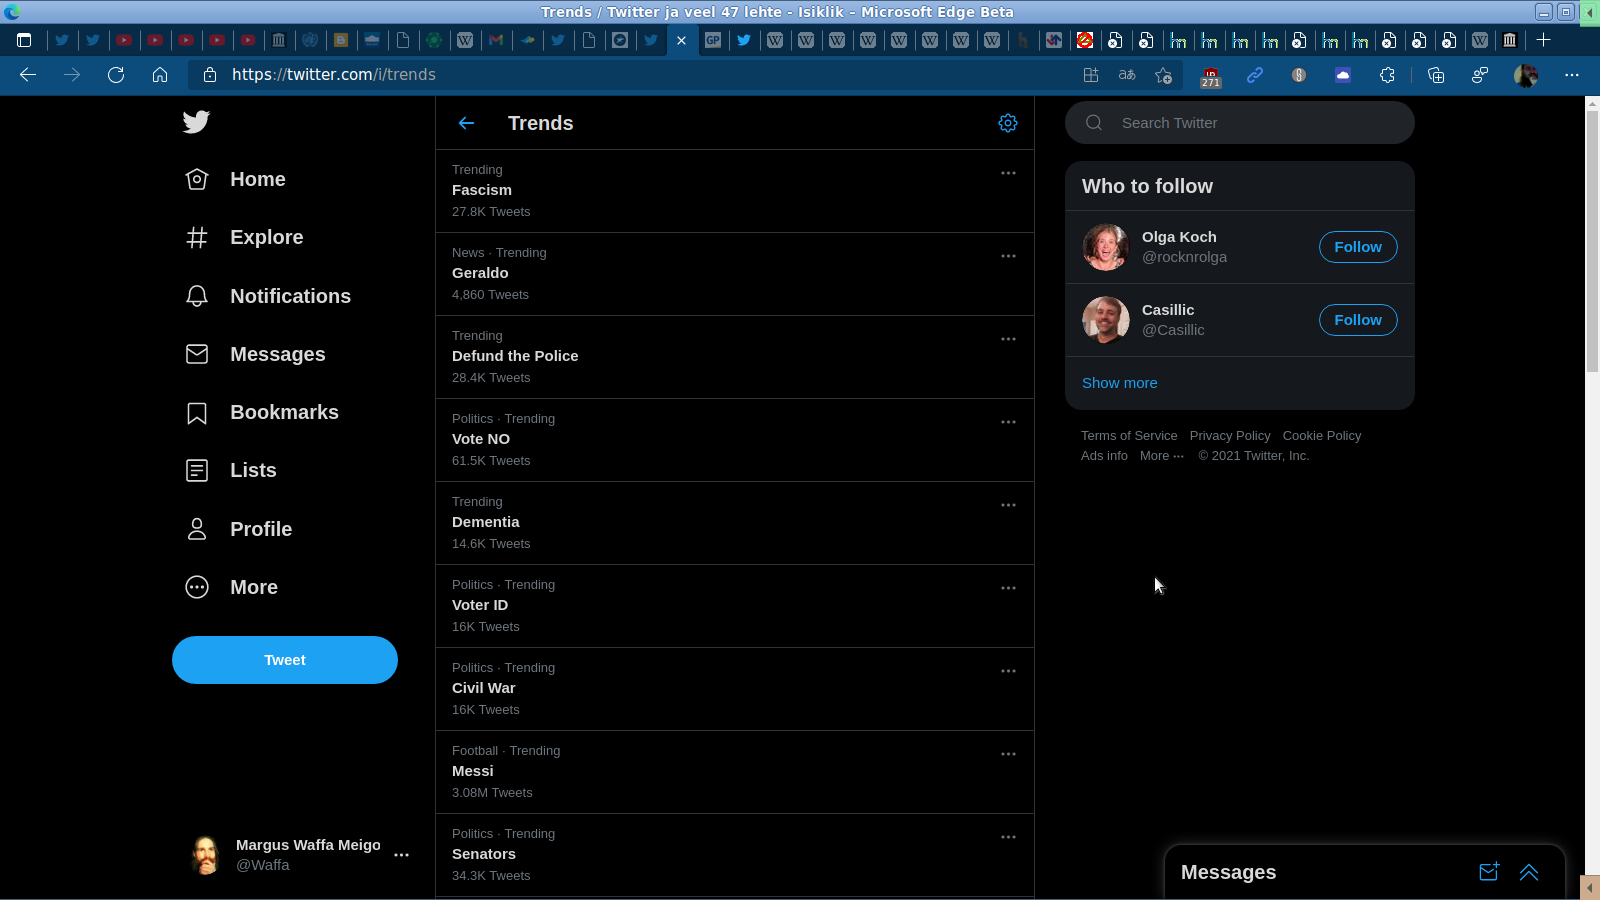The width and height of the screenshot is (1600, 900).
Task: Open more options for Fascism trend
Action: pyautogui.click(x=1008, y=173)
